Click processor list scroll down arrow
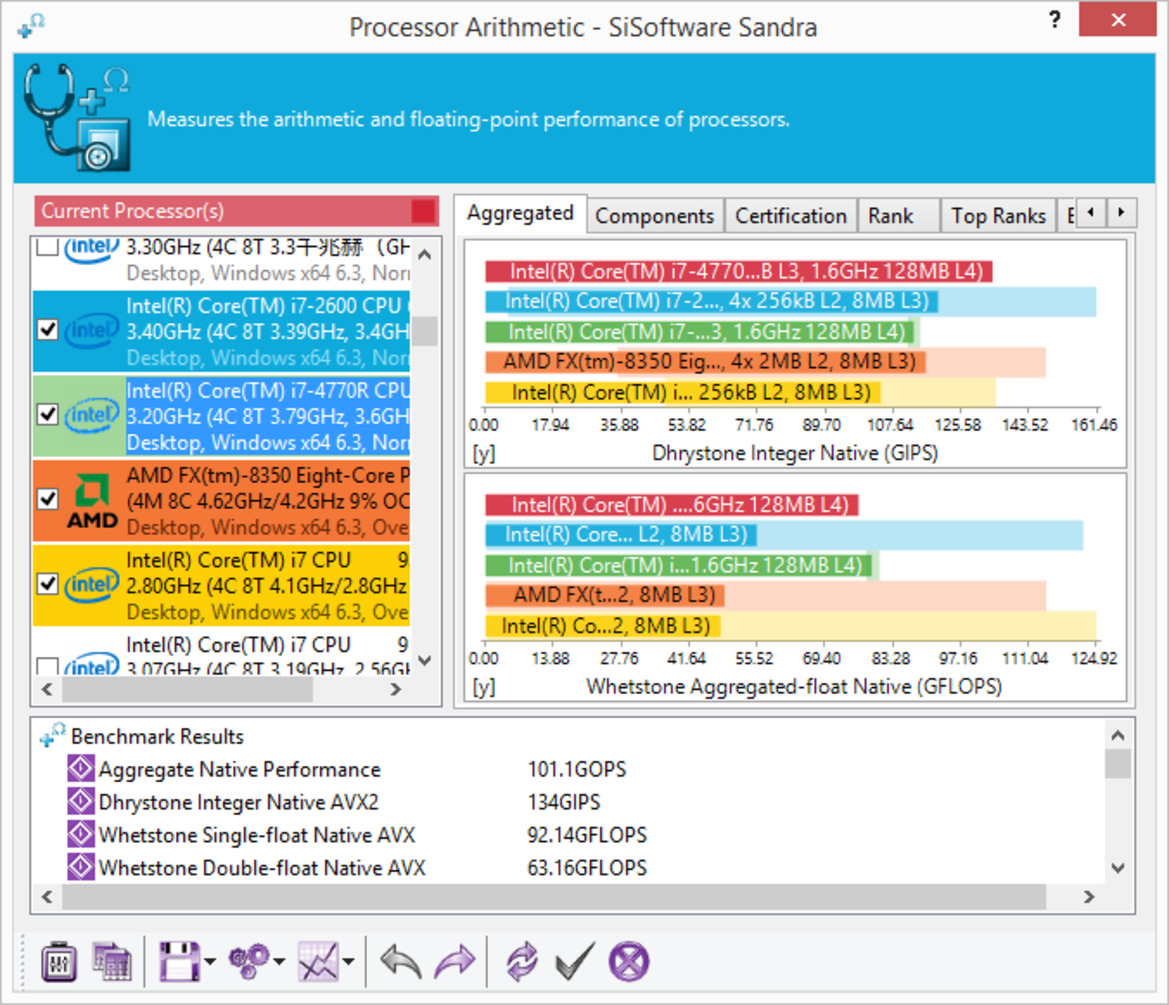The width and height of the screenshot is (1169, 1005). coord(425,661)
